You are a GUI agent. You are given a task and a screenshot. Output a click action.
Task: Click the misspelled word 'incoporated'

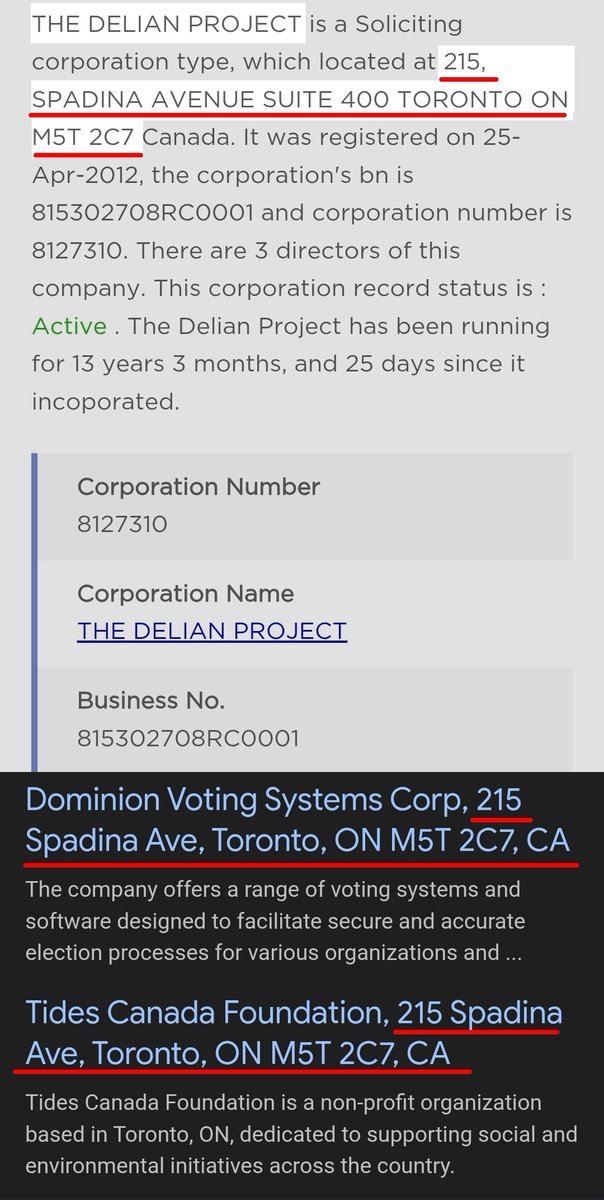[106, 401]
